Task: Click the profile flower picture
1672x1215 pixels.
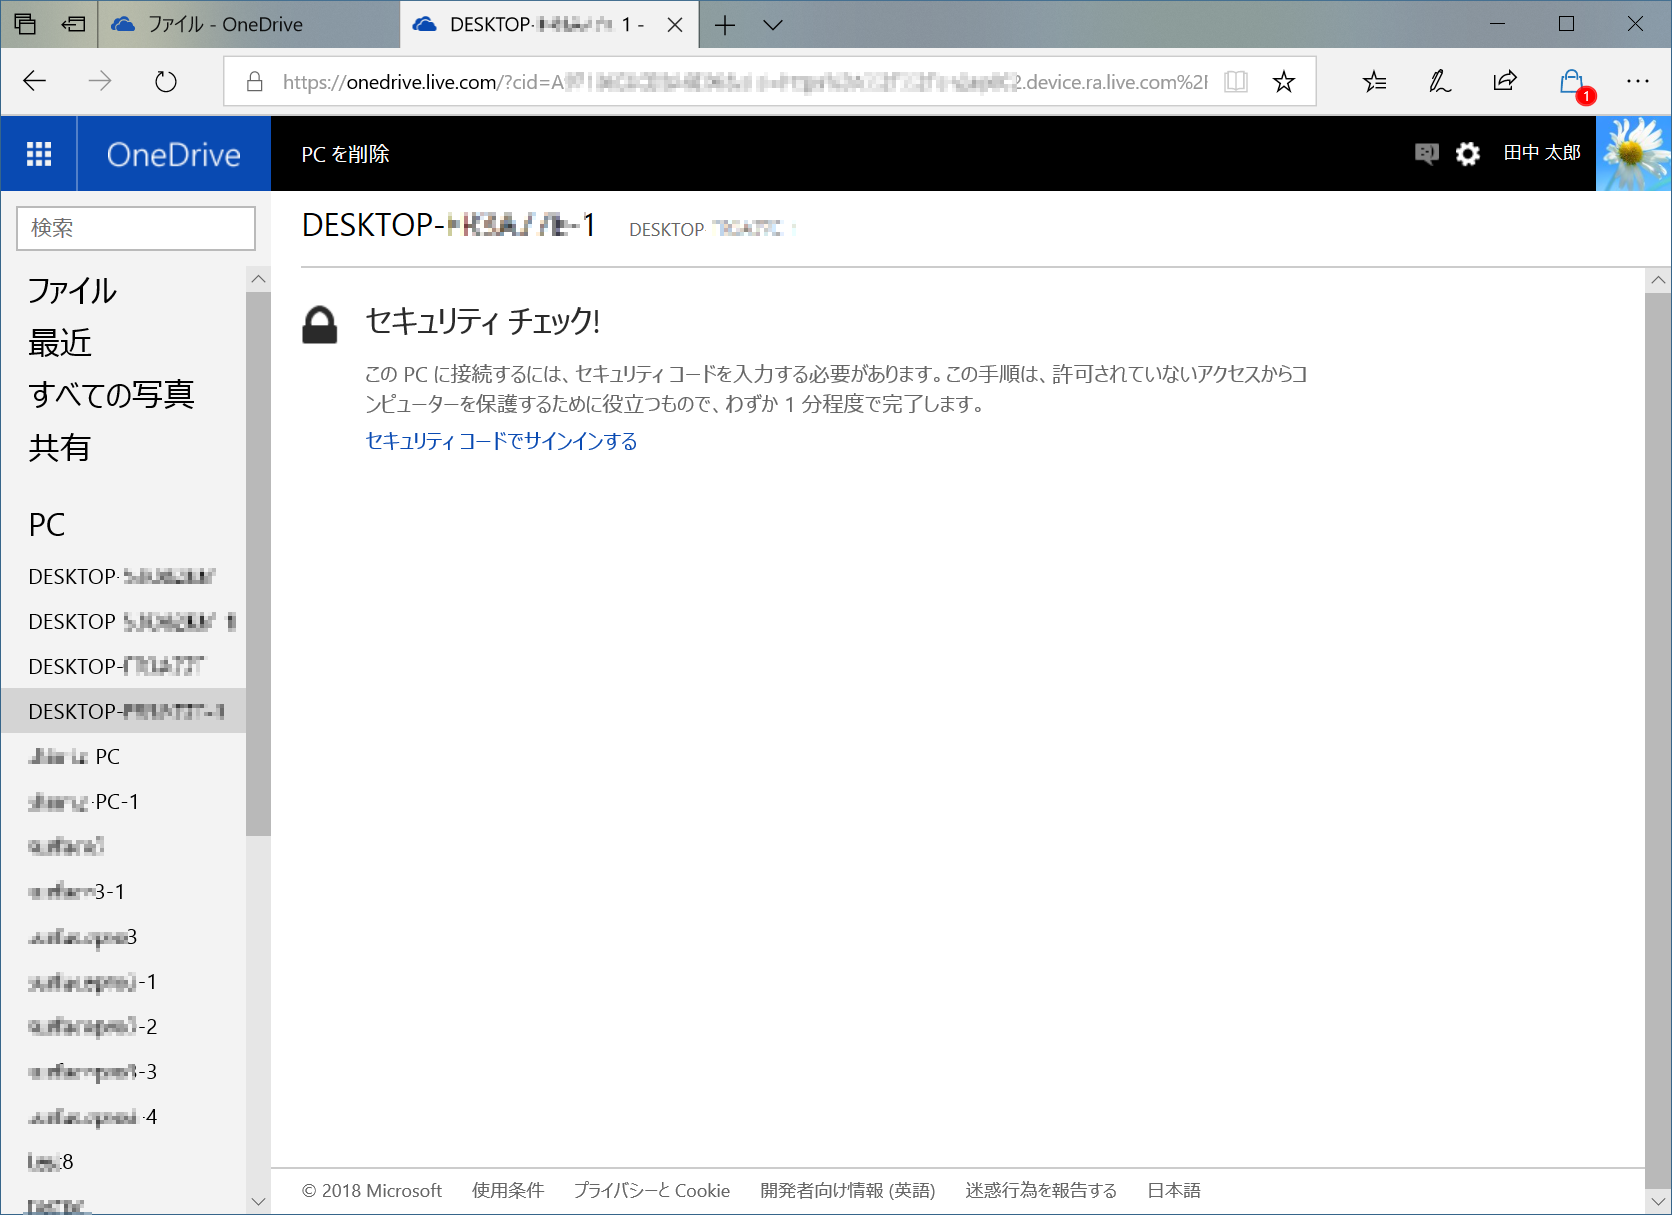Action: tap(1634, 153)
